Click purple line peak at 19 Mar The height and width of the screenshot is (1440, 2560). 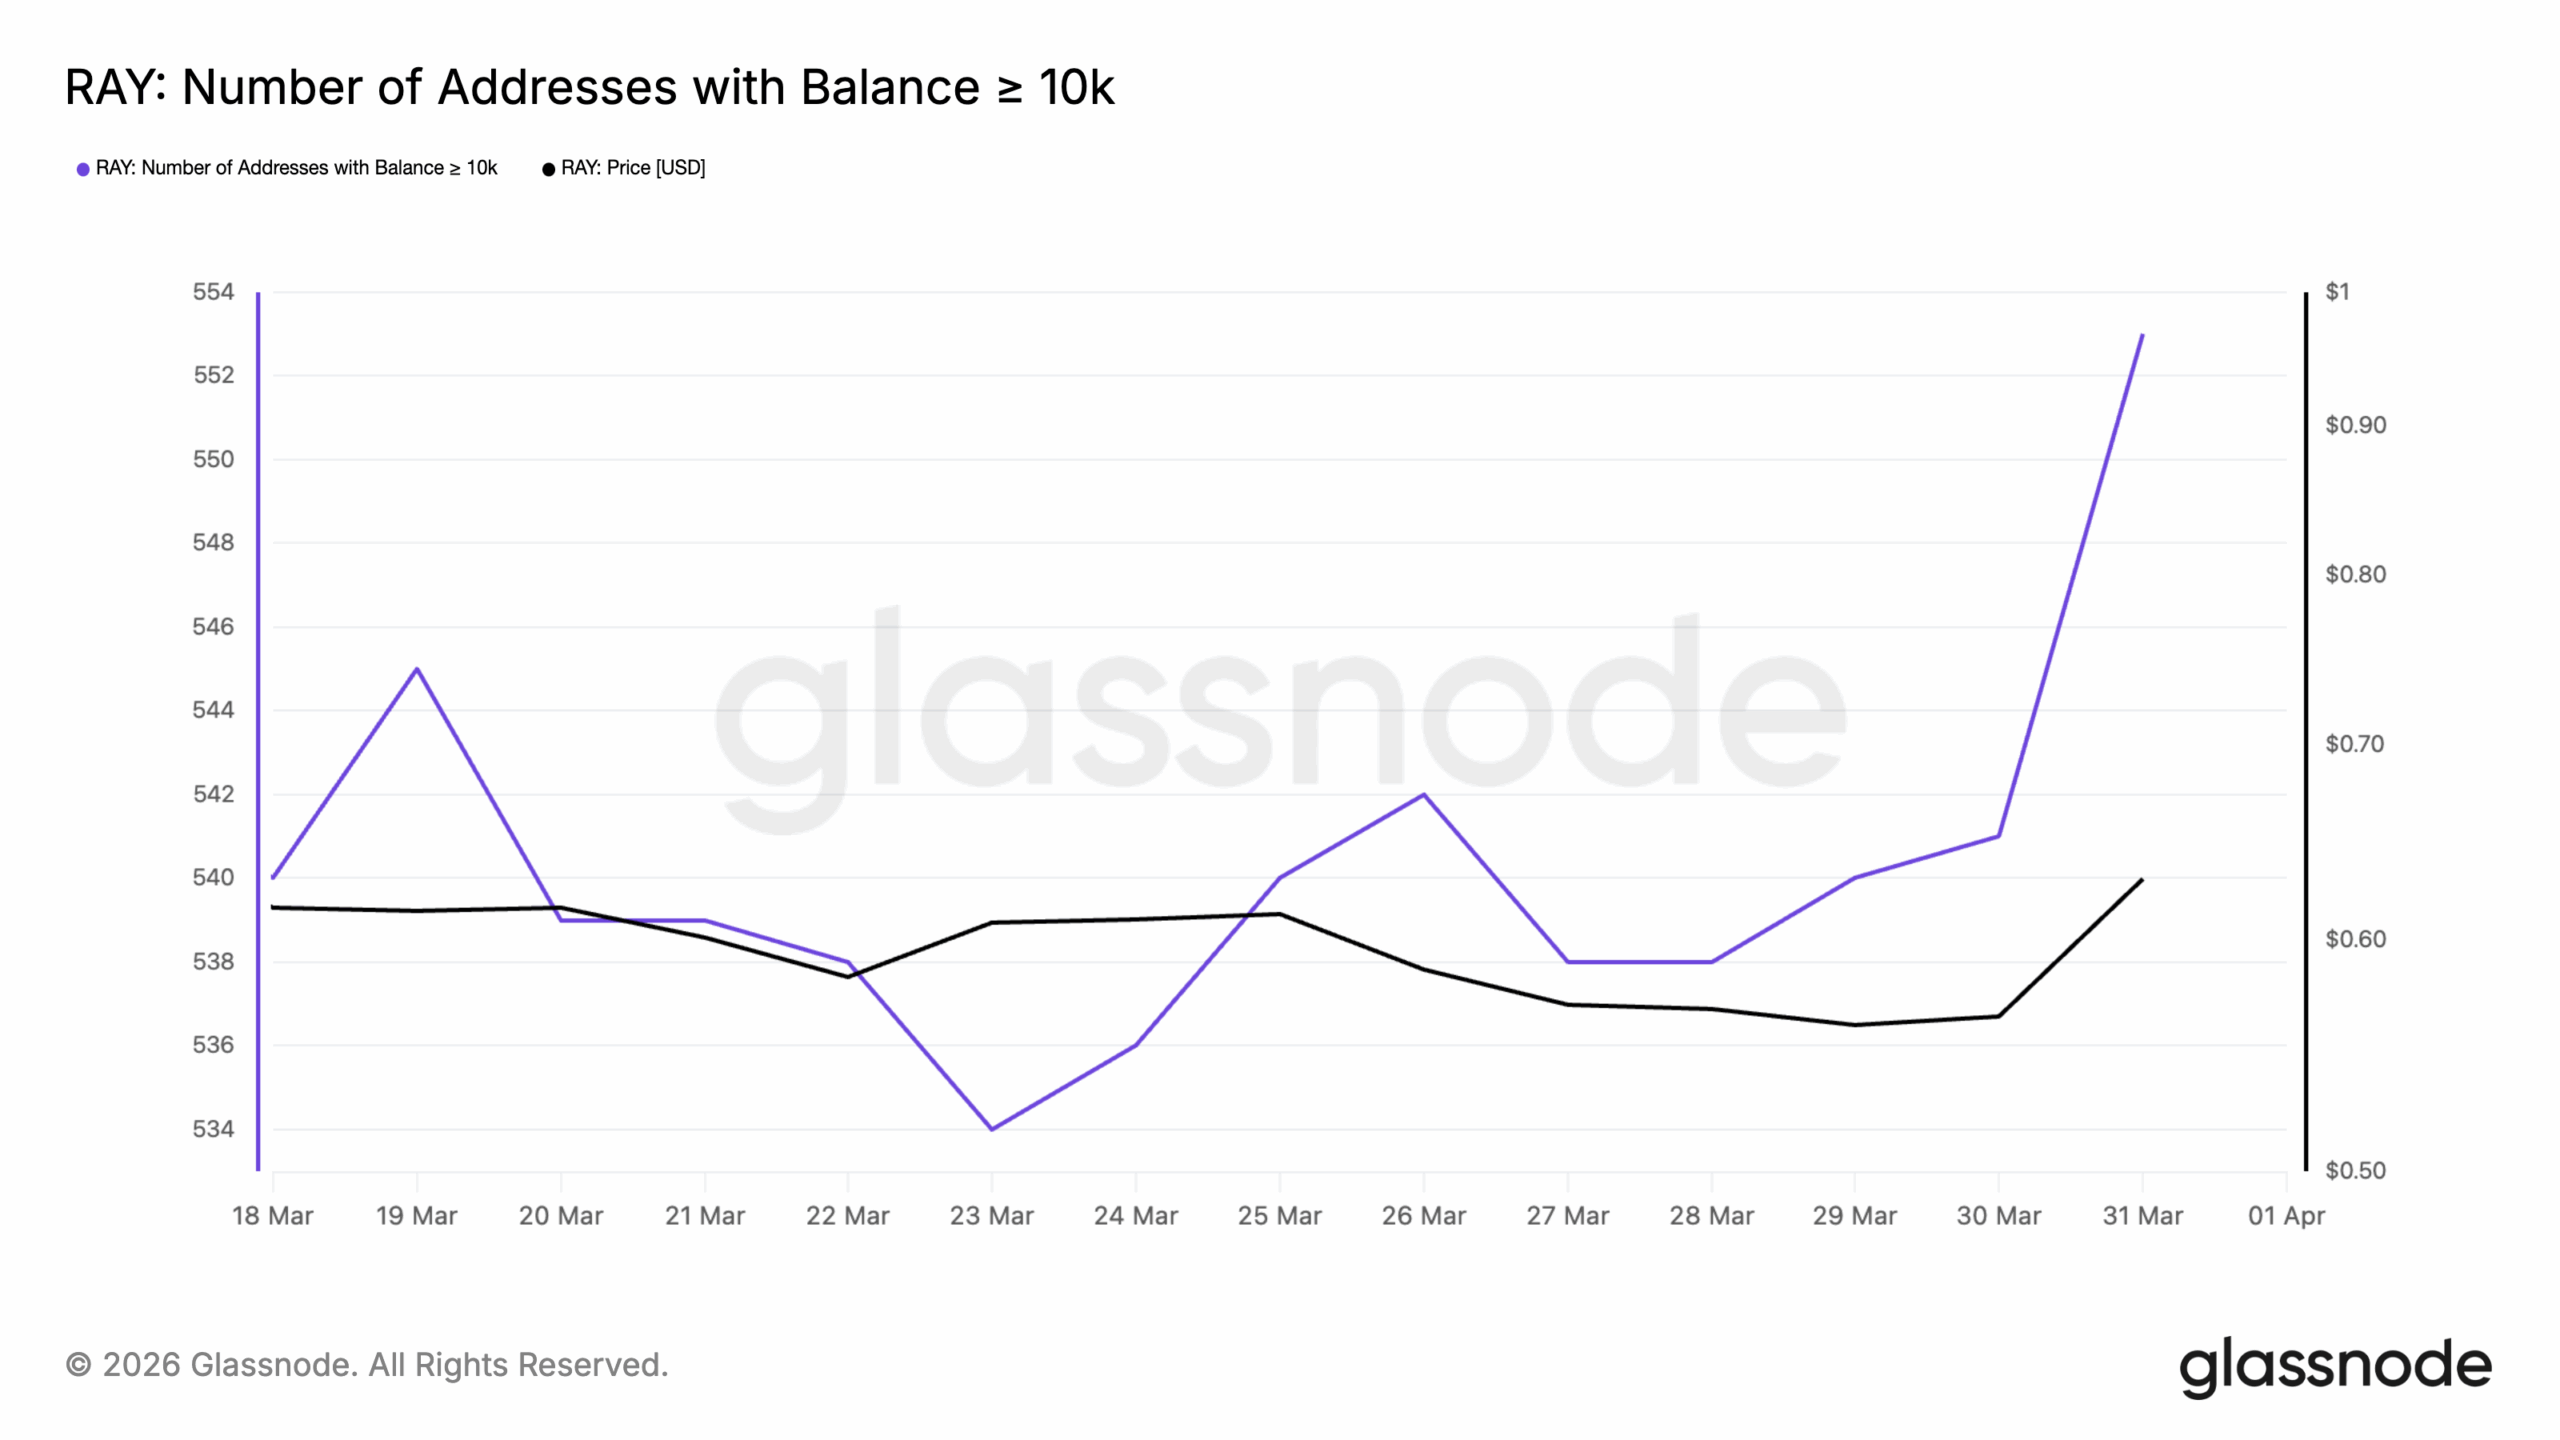(x=417, y=669)
